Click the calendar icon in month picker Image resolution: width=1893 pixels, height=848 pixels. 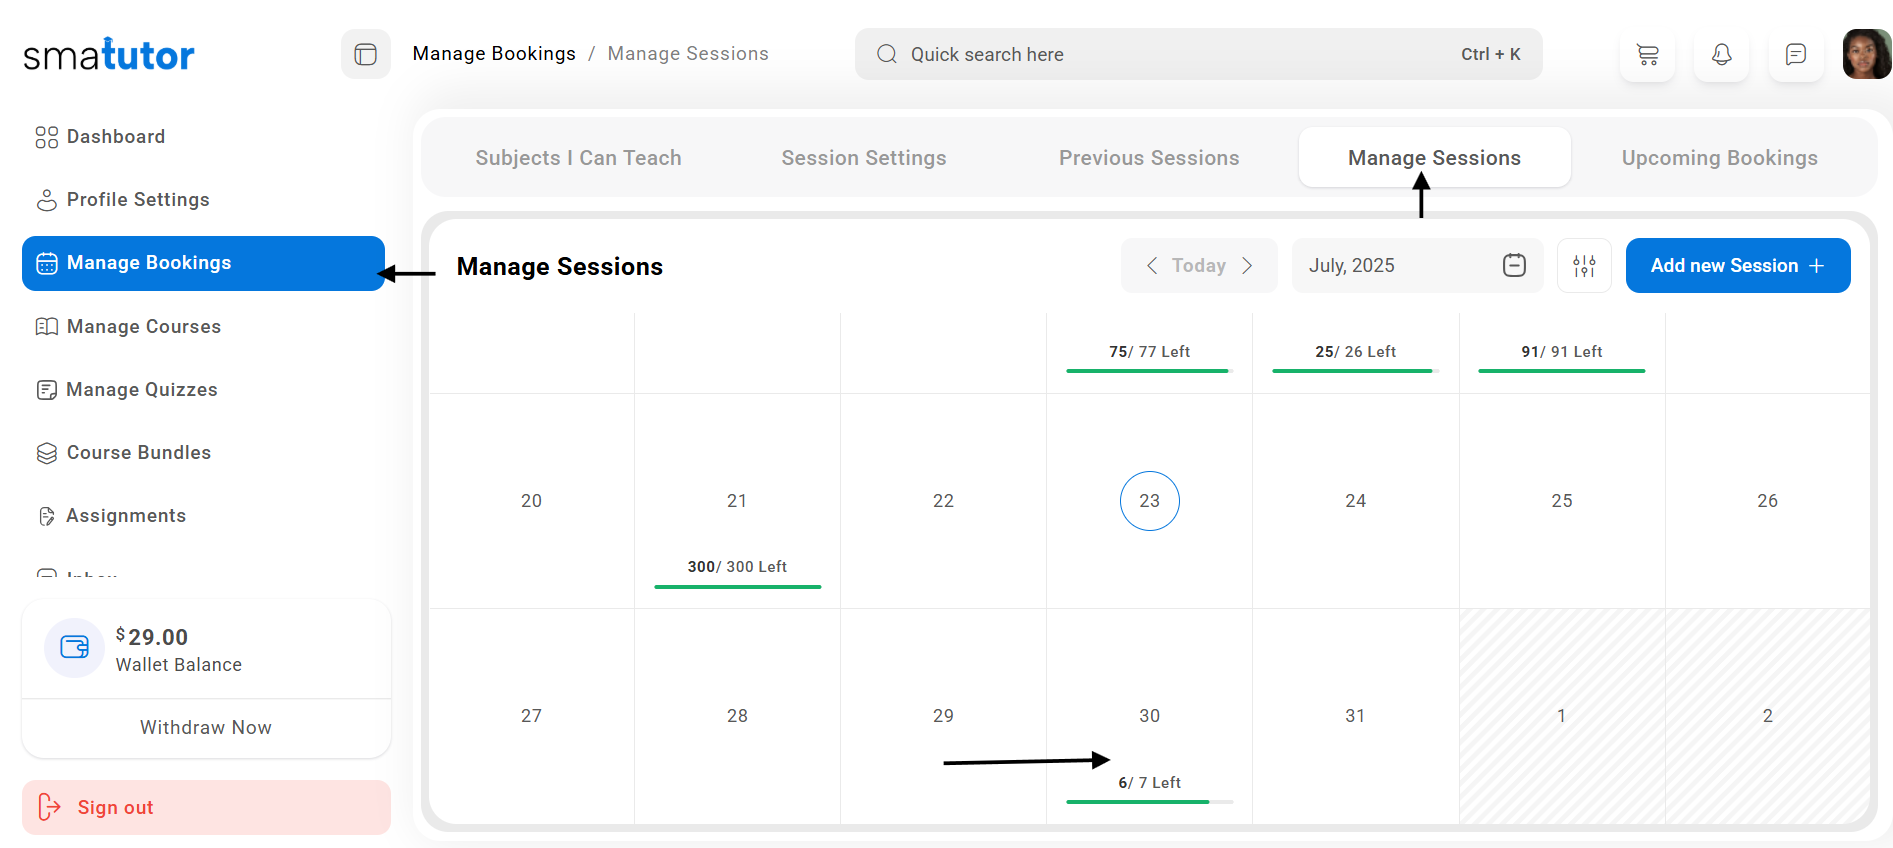[x=1514, y=265]
